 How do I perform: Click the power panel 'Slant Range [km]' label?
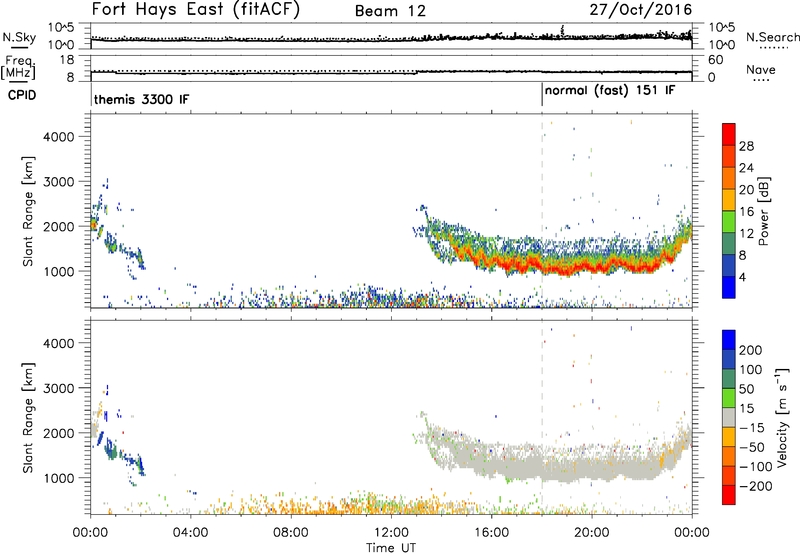pos(28,211)
